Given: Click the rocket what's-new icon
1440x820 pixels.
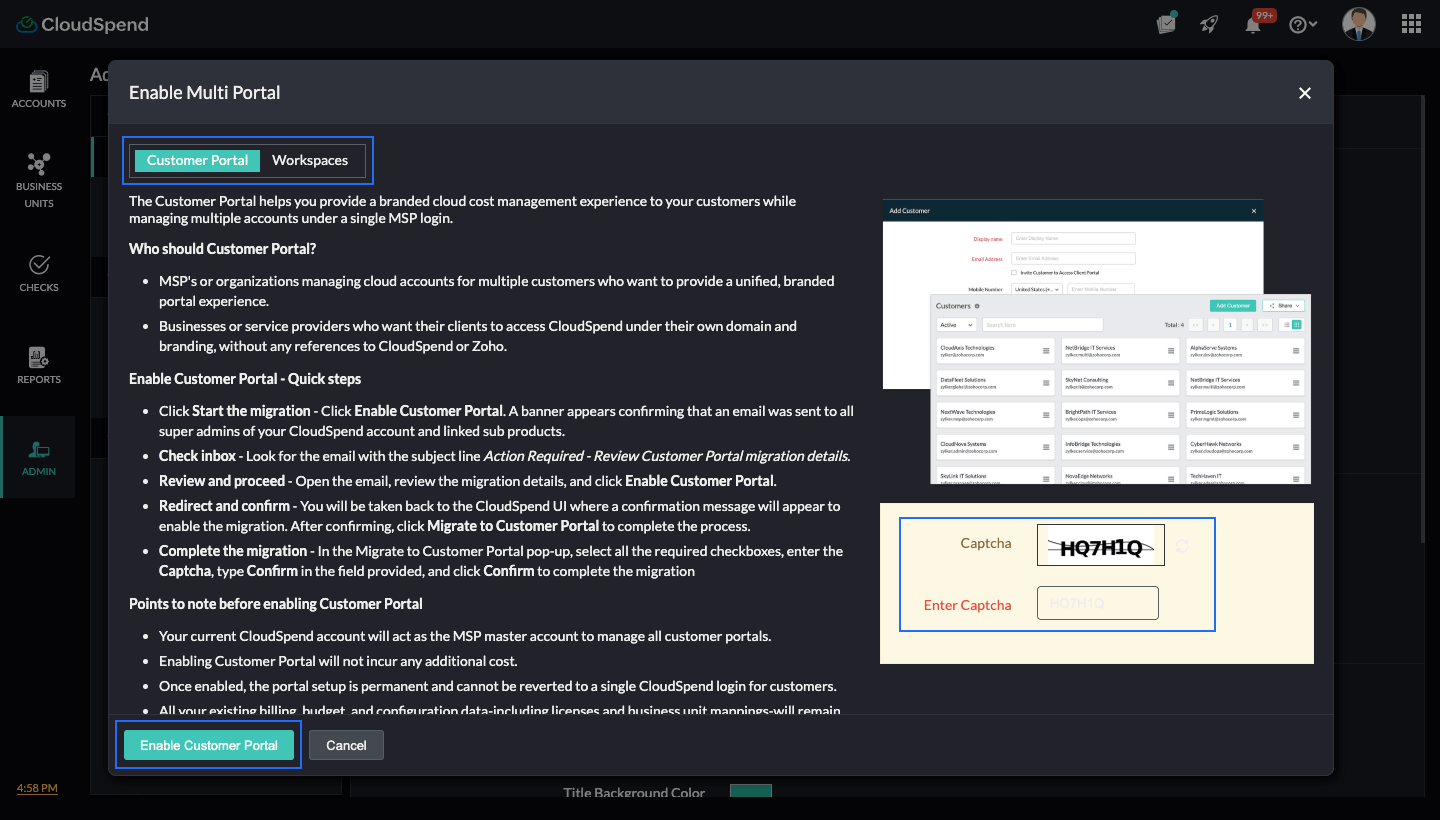Looking at the screenshot, I should click(x=1209, y=23).
